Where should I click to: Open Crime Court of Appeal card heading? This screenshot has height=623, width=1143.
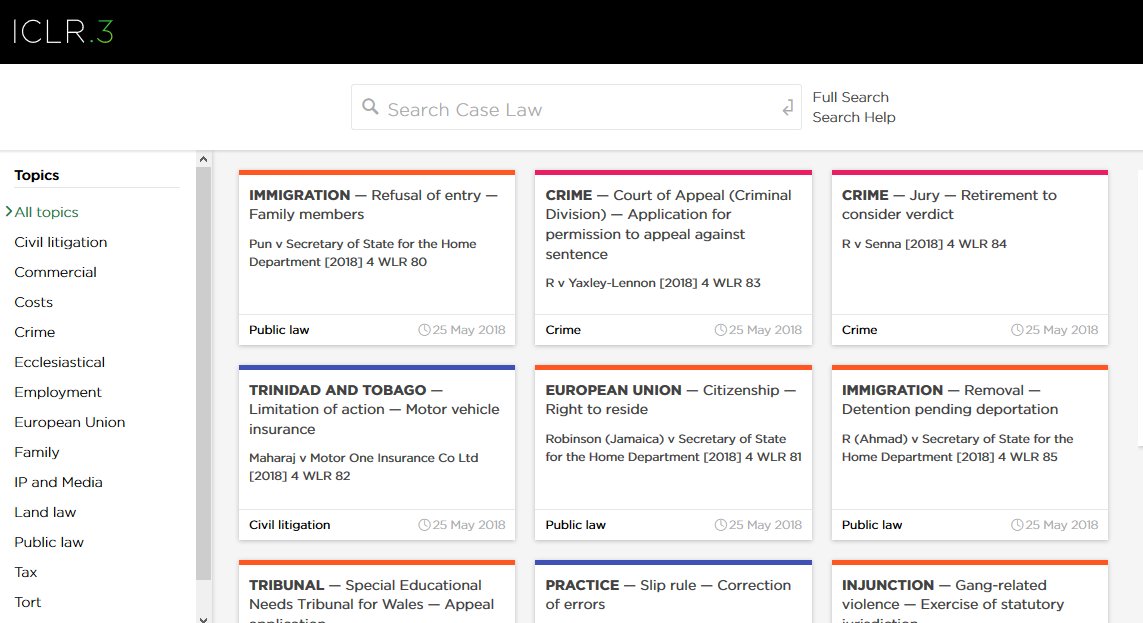point(668,224)
